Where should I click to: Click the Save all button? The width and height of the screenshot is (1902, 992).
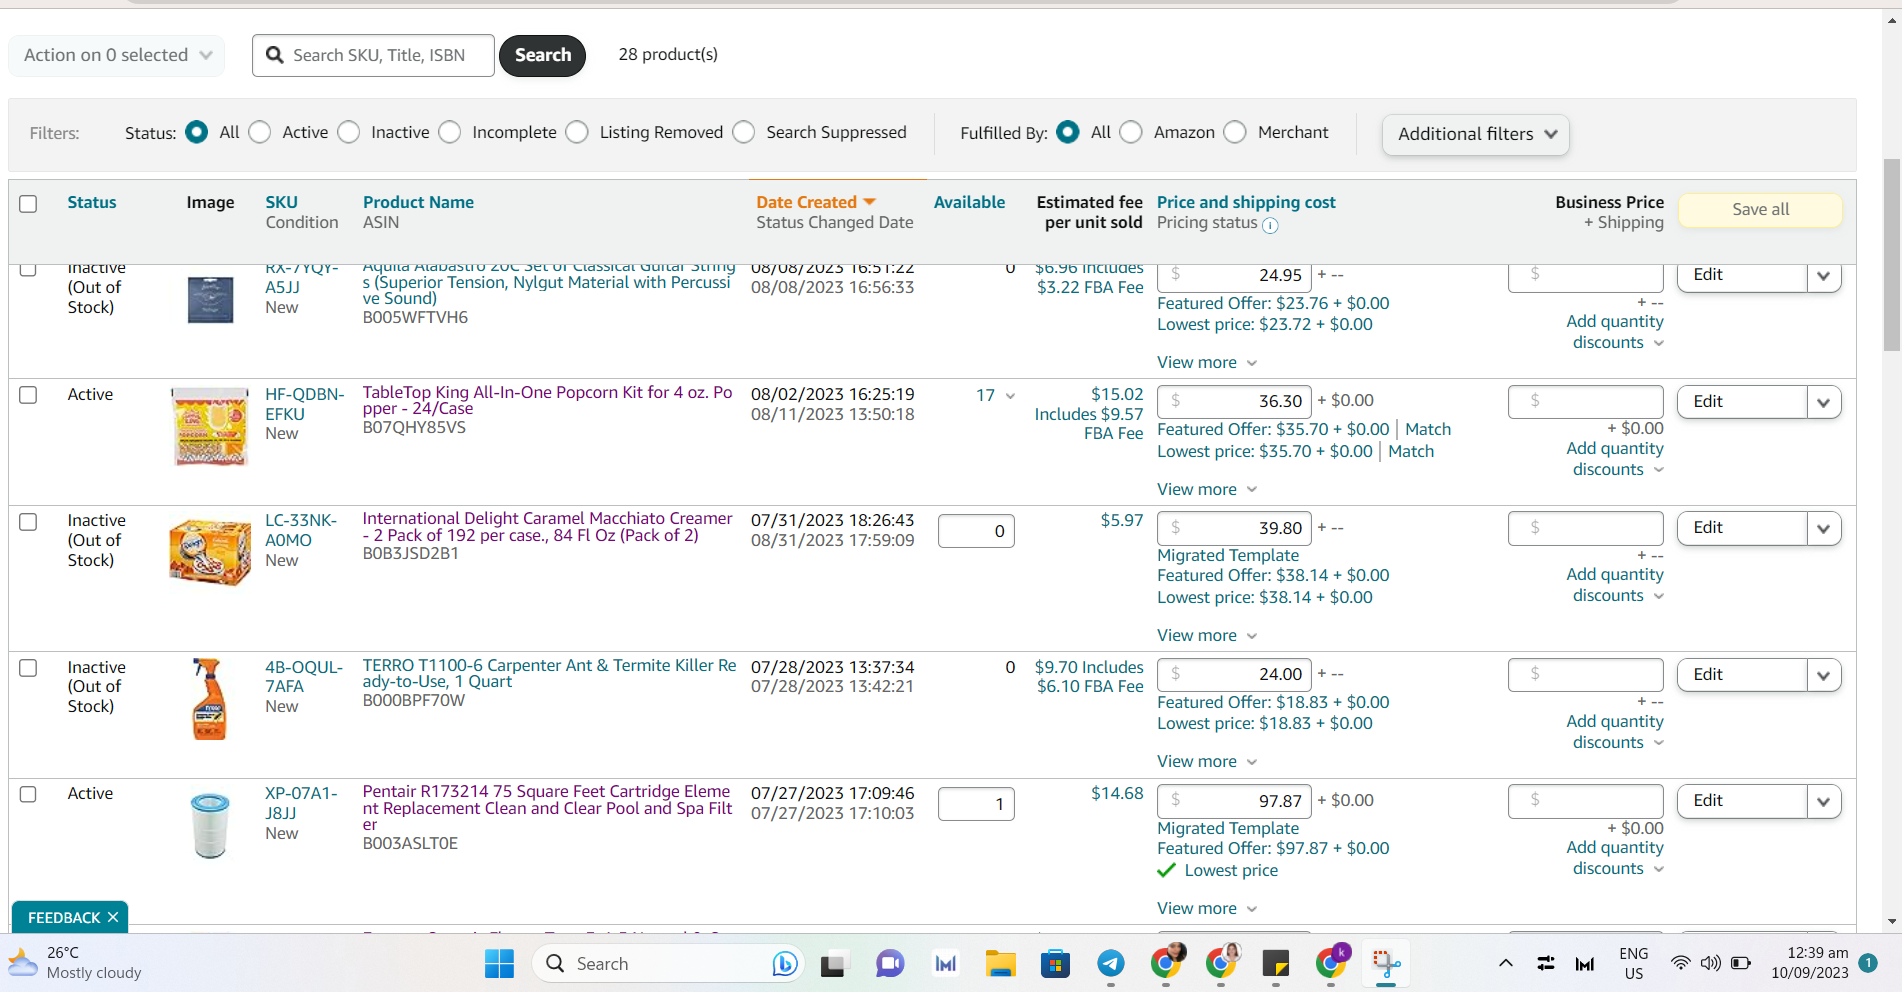[x=1760, y=209]
